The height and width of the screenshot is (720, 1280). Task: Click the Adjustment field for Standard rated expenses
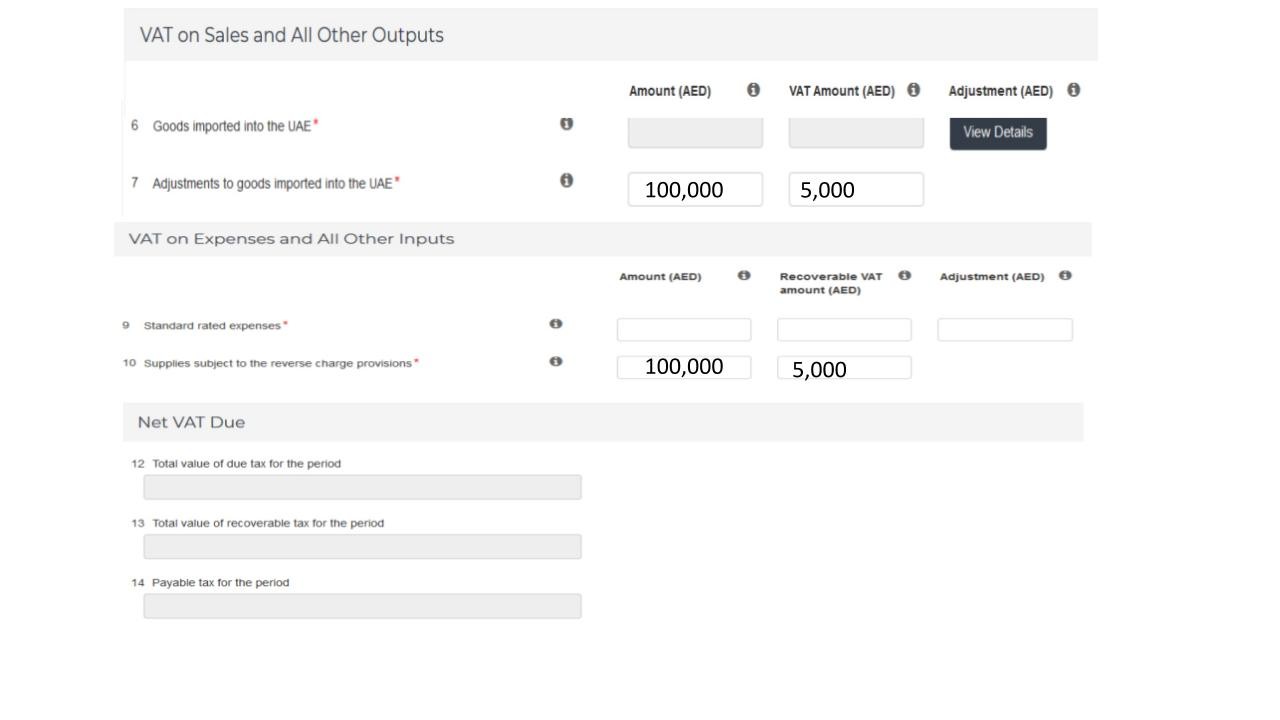1004,328
